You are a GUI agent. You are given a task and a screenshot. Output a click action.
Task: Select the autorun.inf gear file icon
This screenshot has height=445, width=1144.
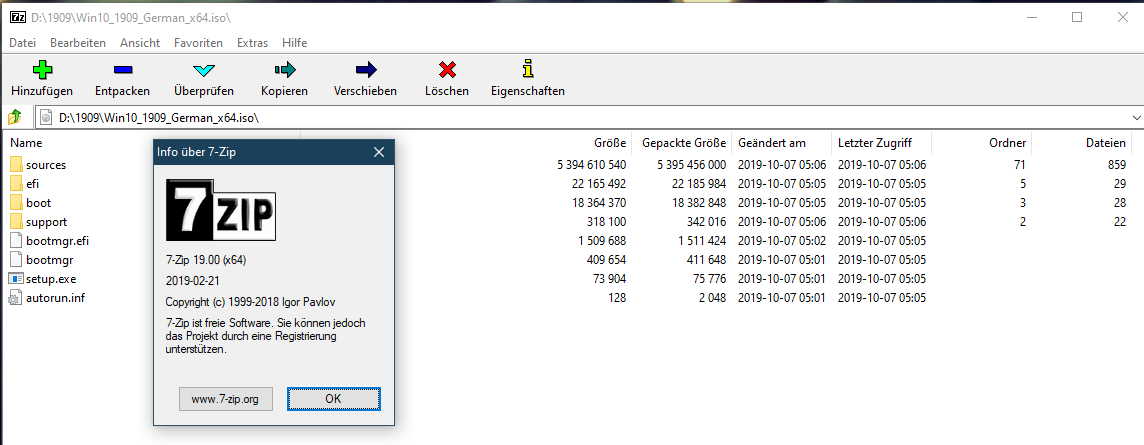[x=15, y=298]
